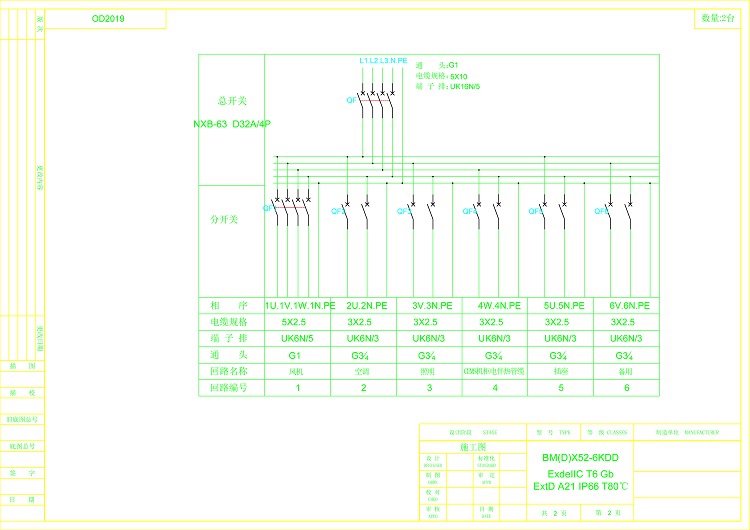Select the "相 序" row header
This screenshot has width=750, height=530.
(x=229, y=306)
